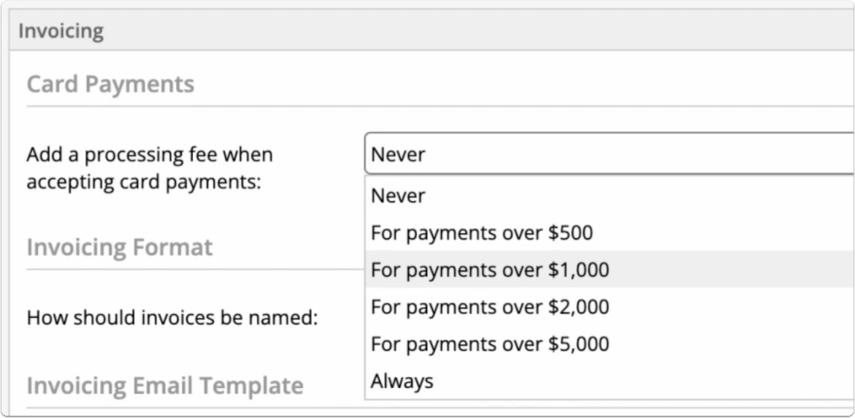Choose For payments over $500
The image size is (855, 418).
[x=609, y=233]
